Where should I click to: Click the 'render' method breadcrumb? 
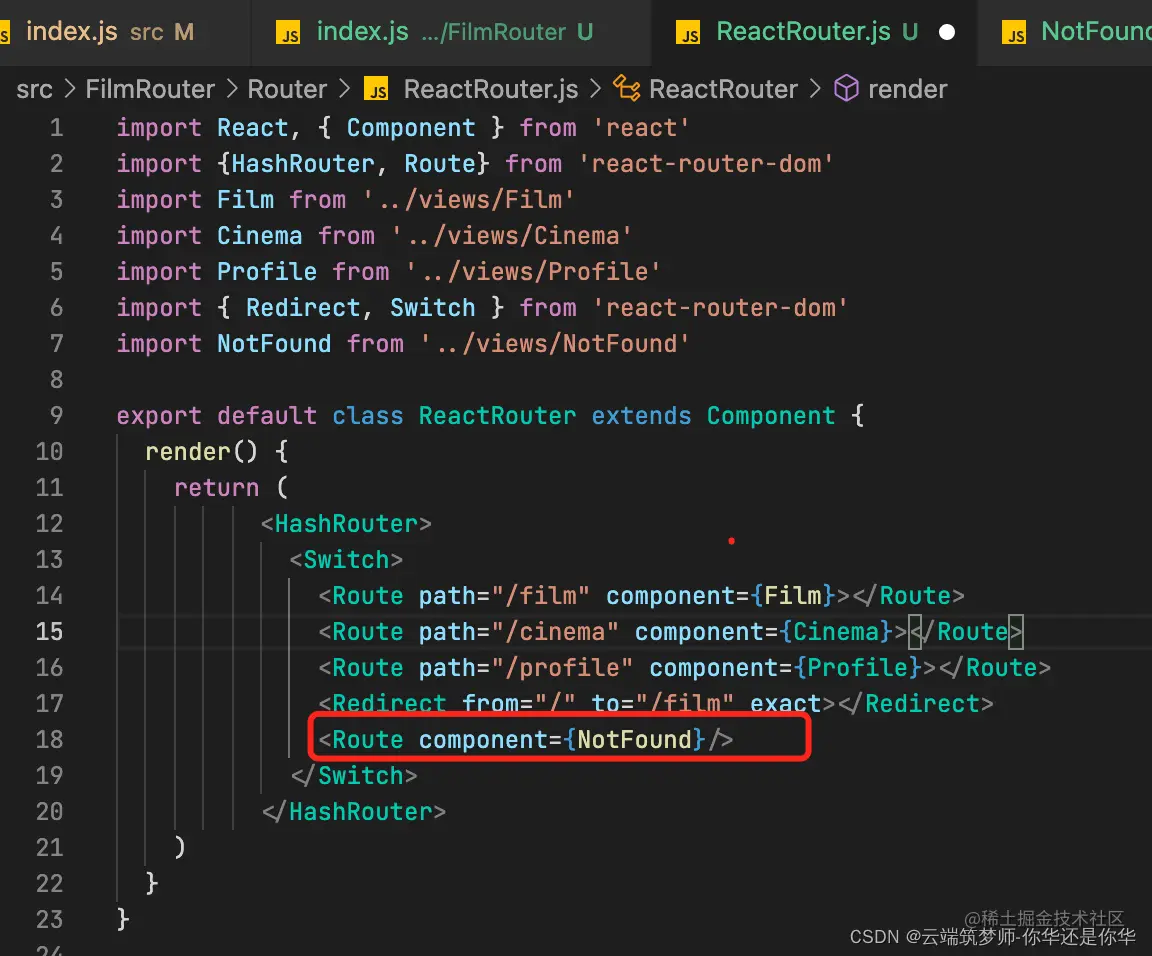click(x=907, y=89)
